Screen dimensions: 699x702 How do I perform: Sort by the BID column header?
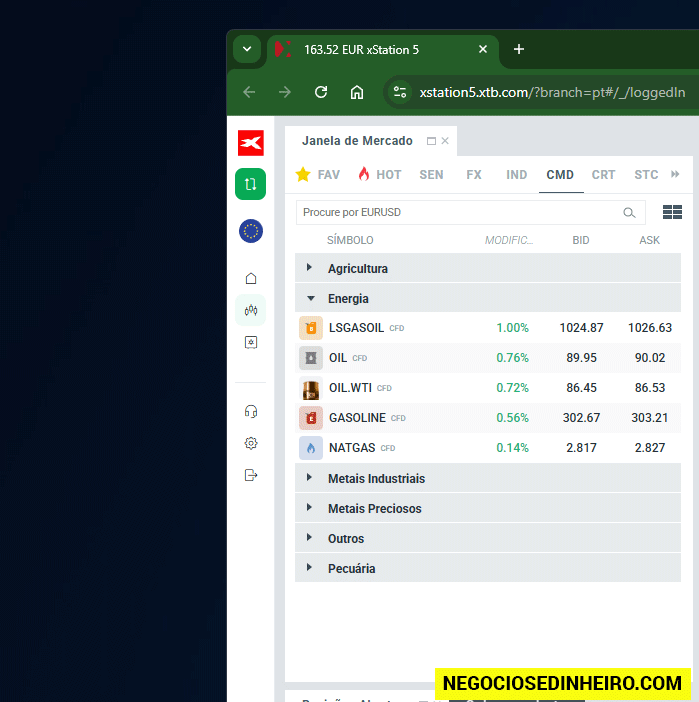pyautogui.click(x=581, y=240)
